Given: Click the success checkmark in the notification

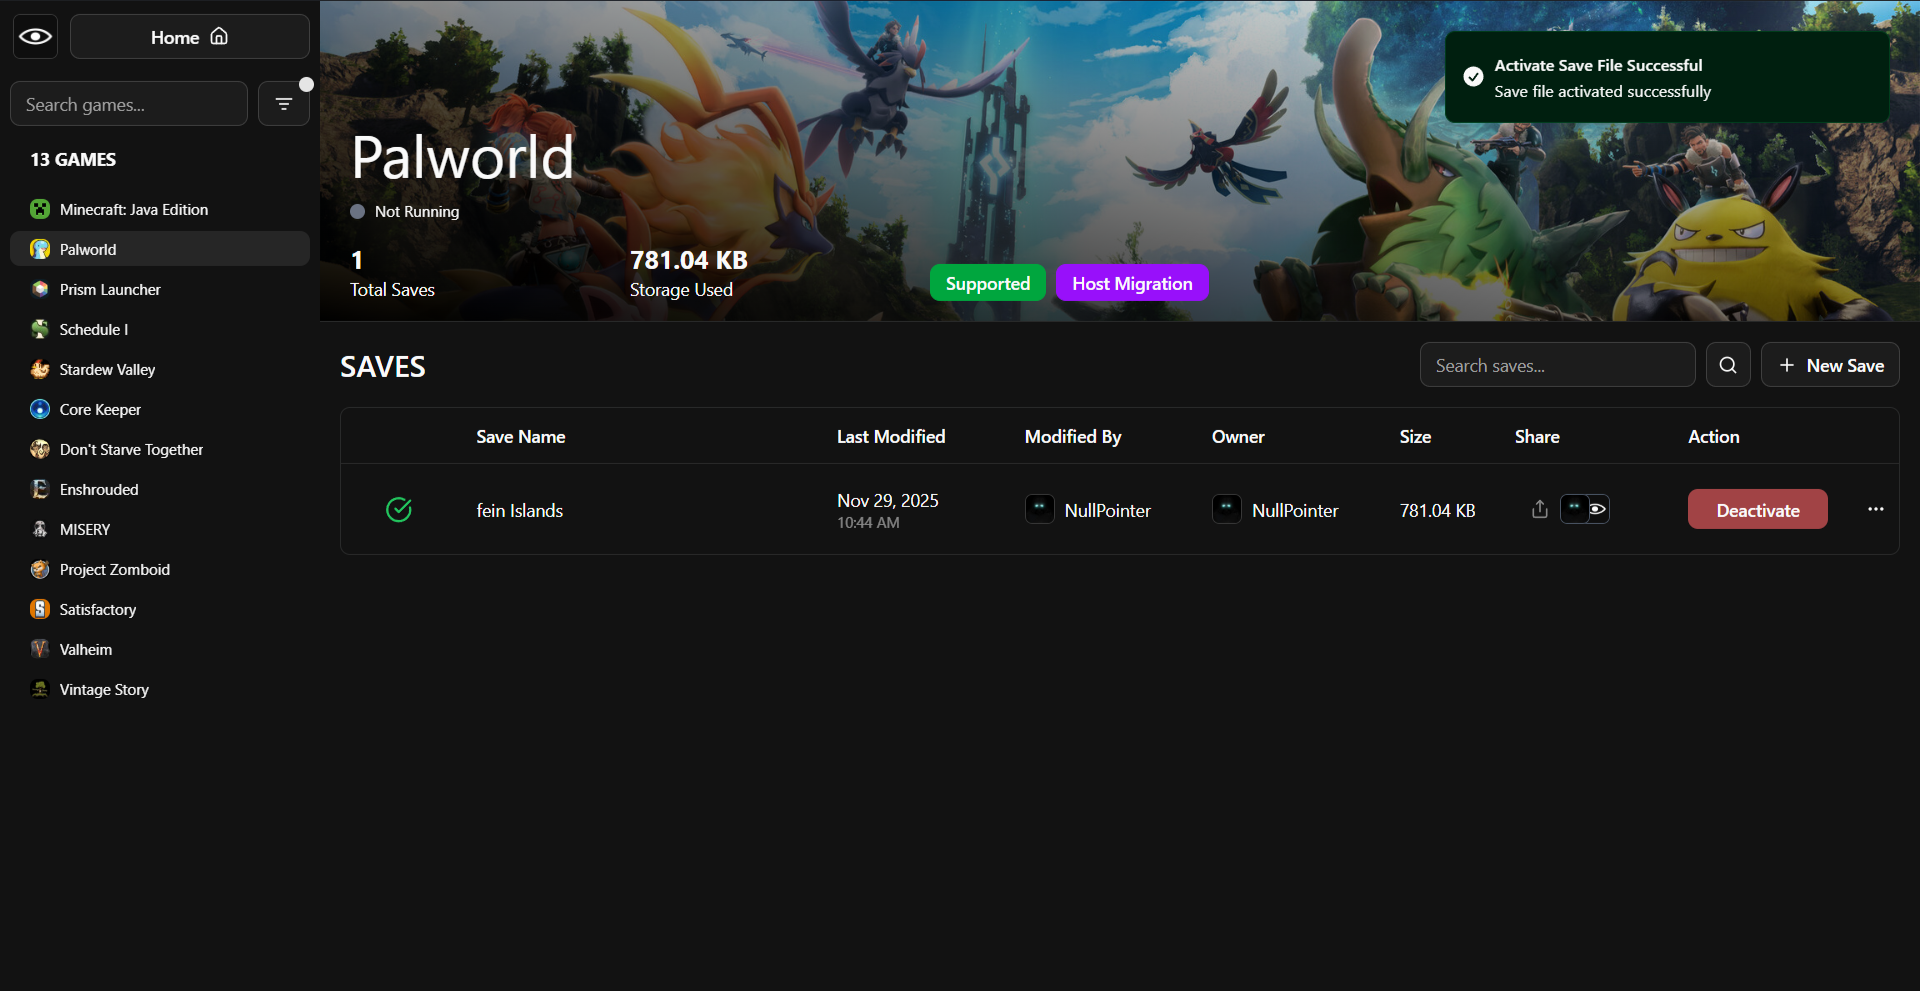Looking at the screenshot, I should pyautogui.click(x=1473, y=77).
